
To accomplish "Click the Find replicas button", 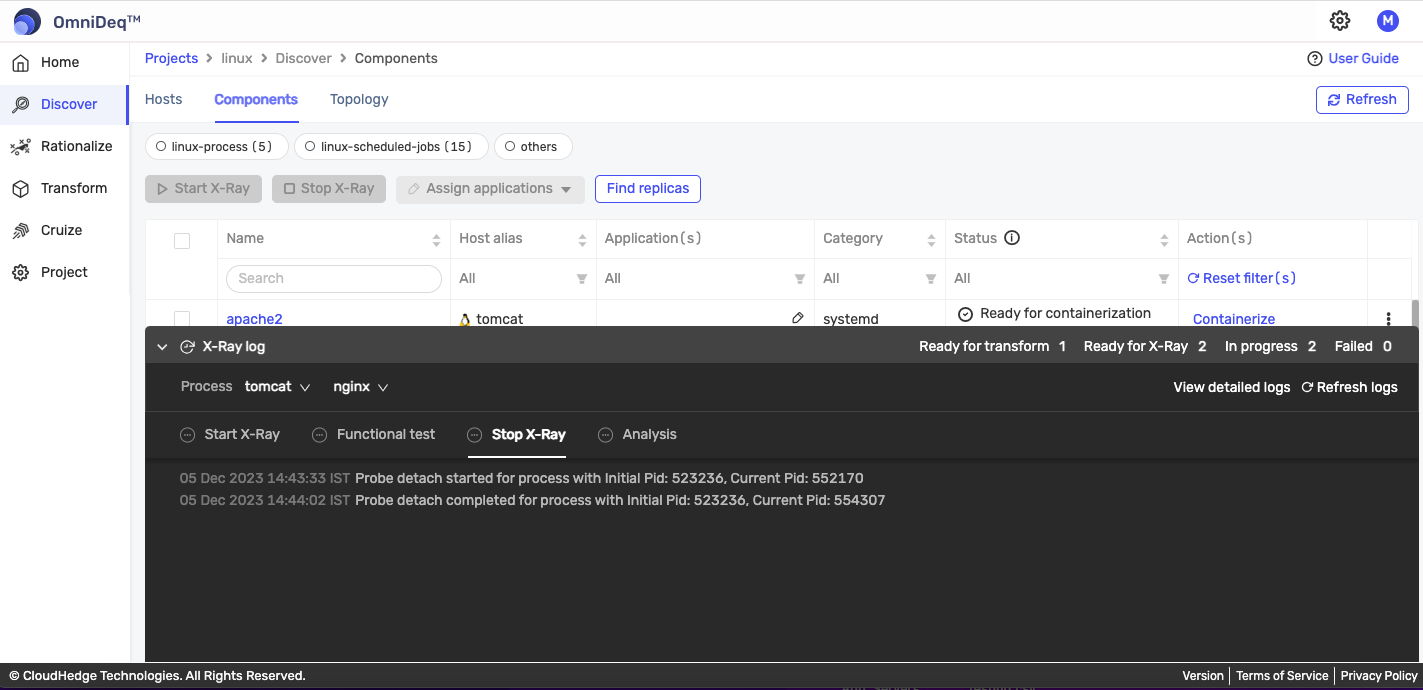I will [647, 188].
